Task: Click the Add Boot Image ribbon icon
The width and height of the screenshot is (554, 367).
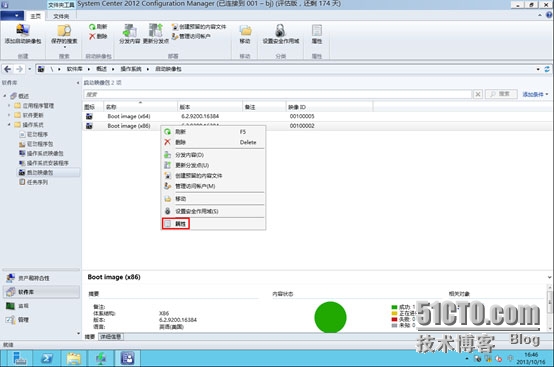Action: (x=23, y=31)
